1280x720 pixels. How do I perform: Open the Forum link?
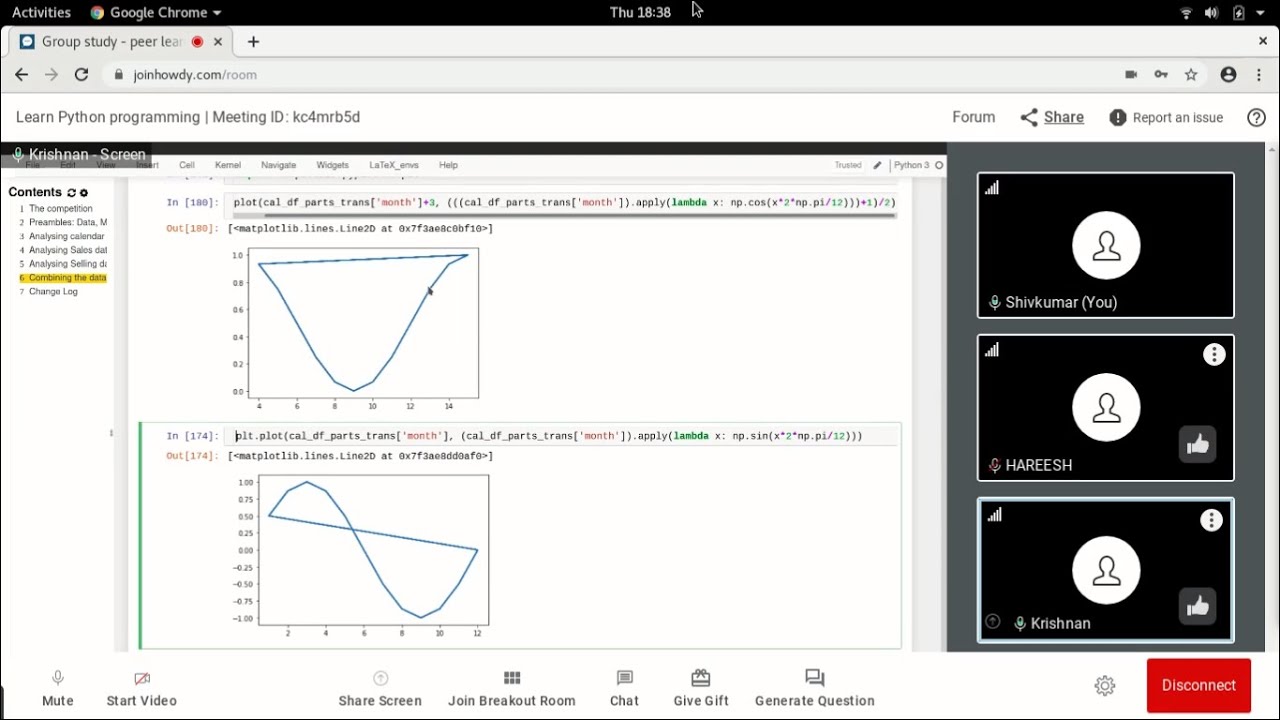(973, 117)
